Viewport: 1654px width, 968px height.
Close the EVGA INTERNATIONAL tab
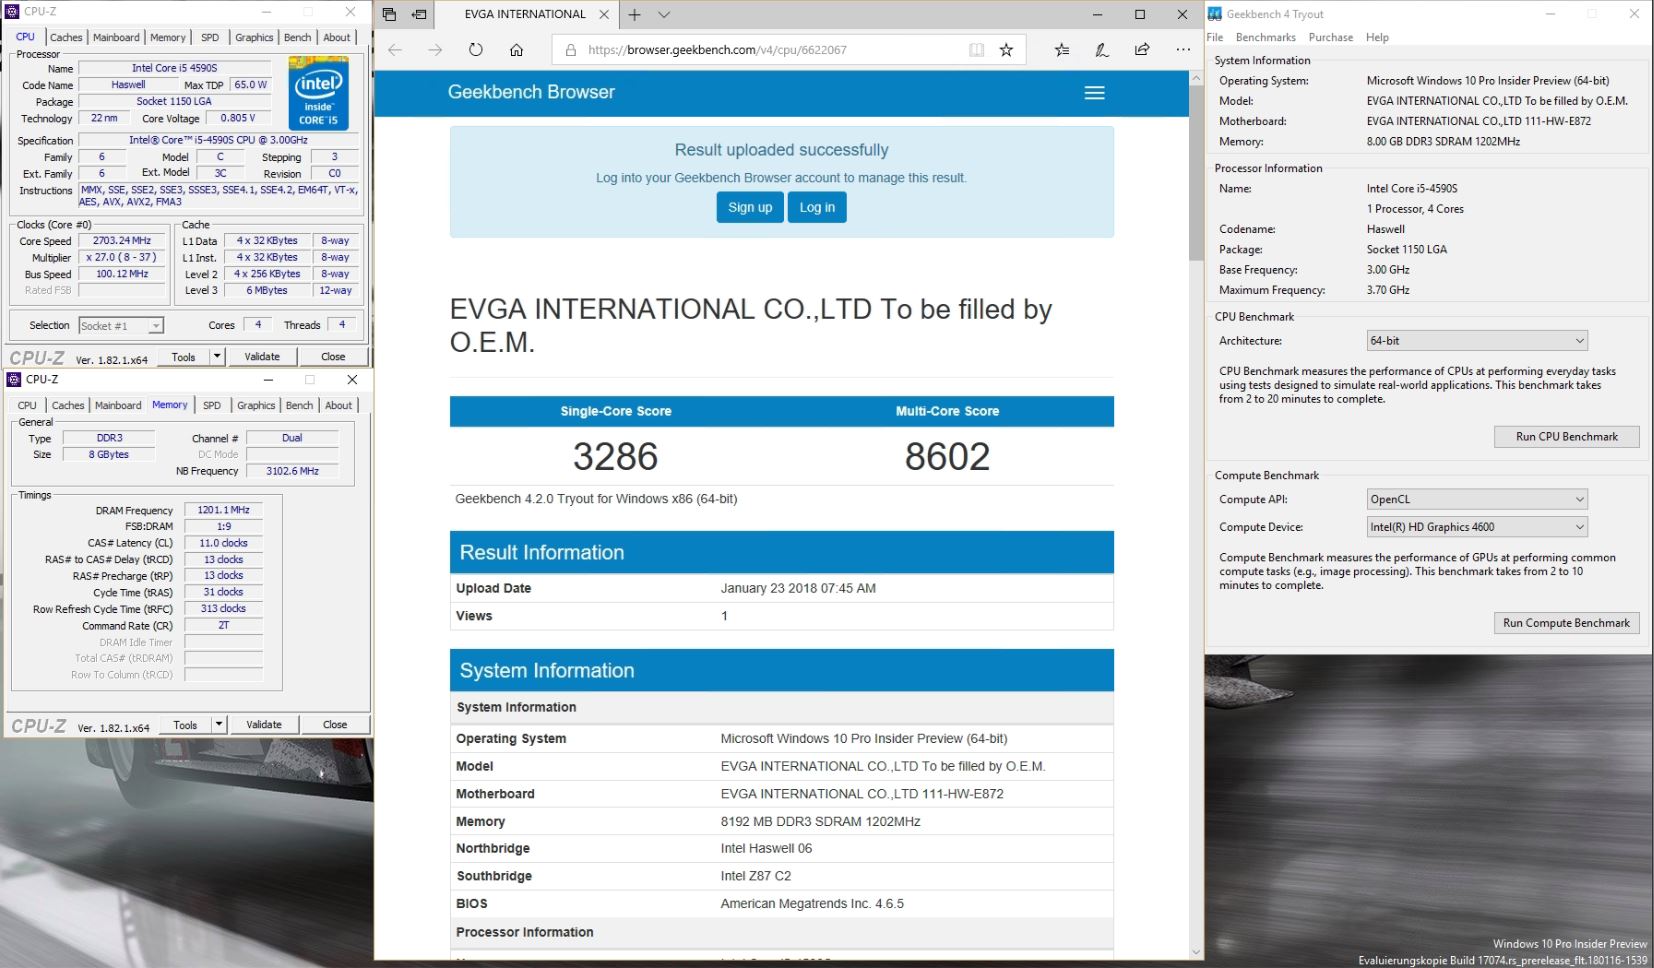604,15
